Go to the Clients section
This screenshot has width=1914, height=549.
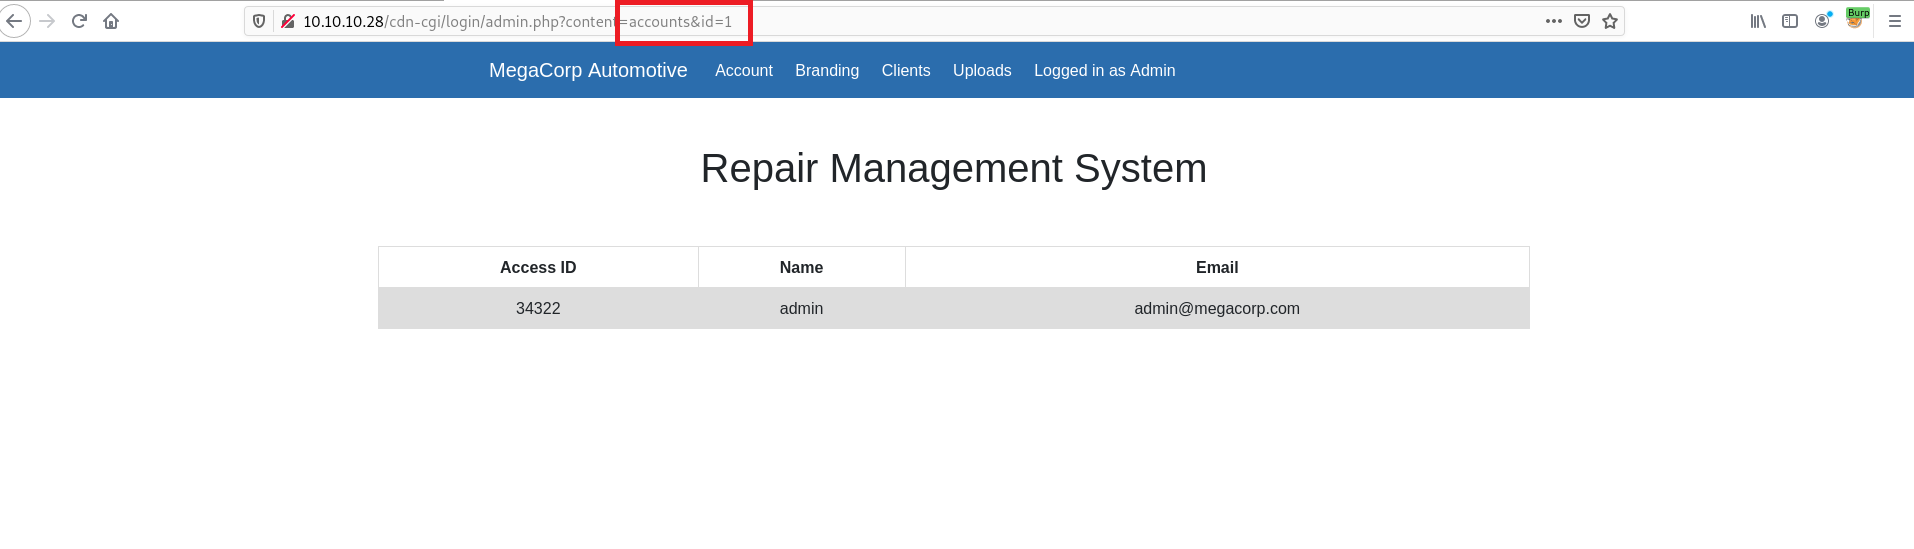[905, 71]
